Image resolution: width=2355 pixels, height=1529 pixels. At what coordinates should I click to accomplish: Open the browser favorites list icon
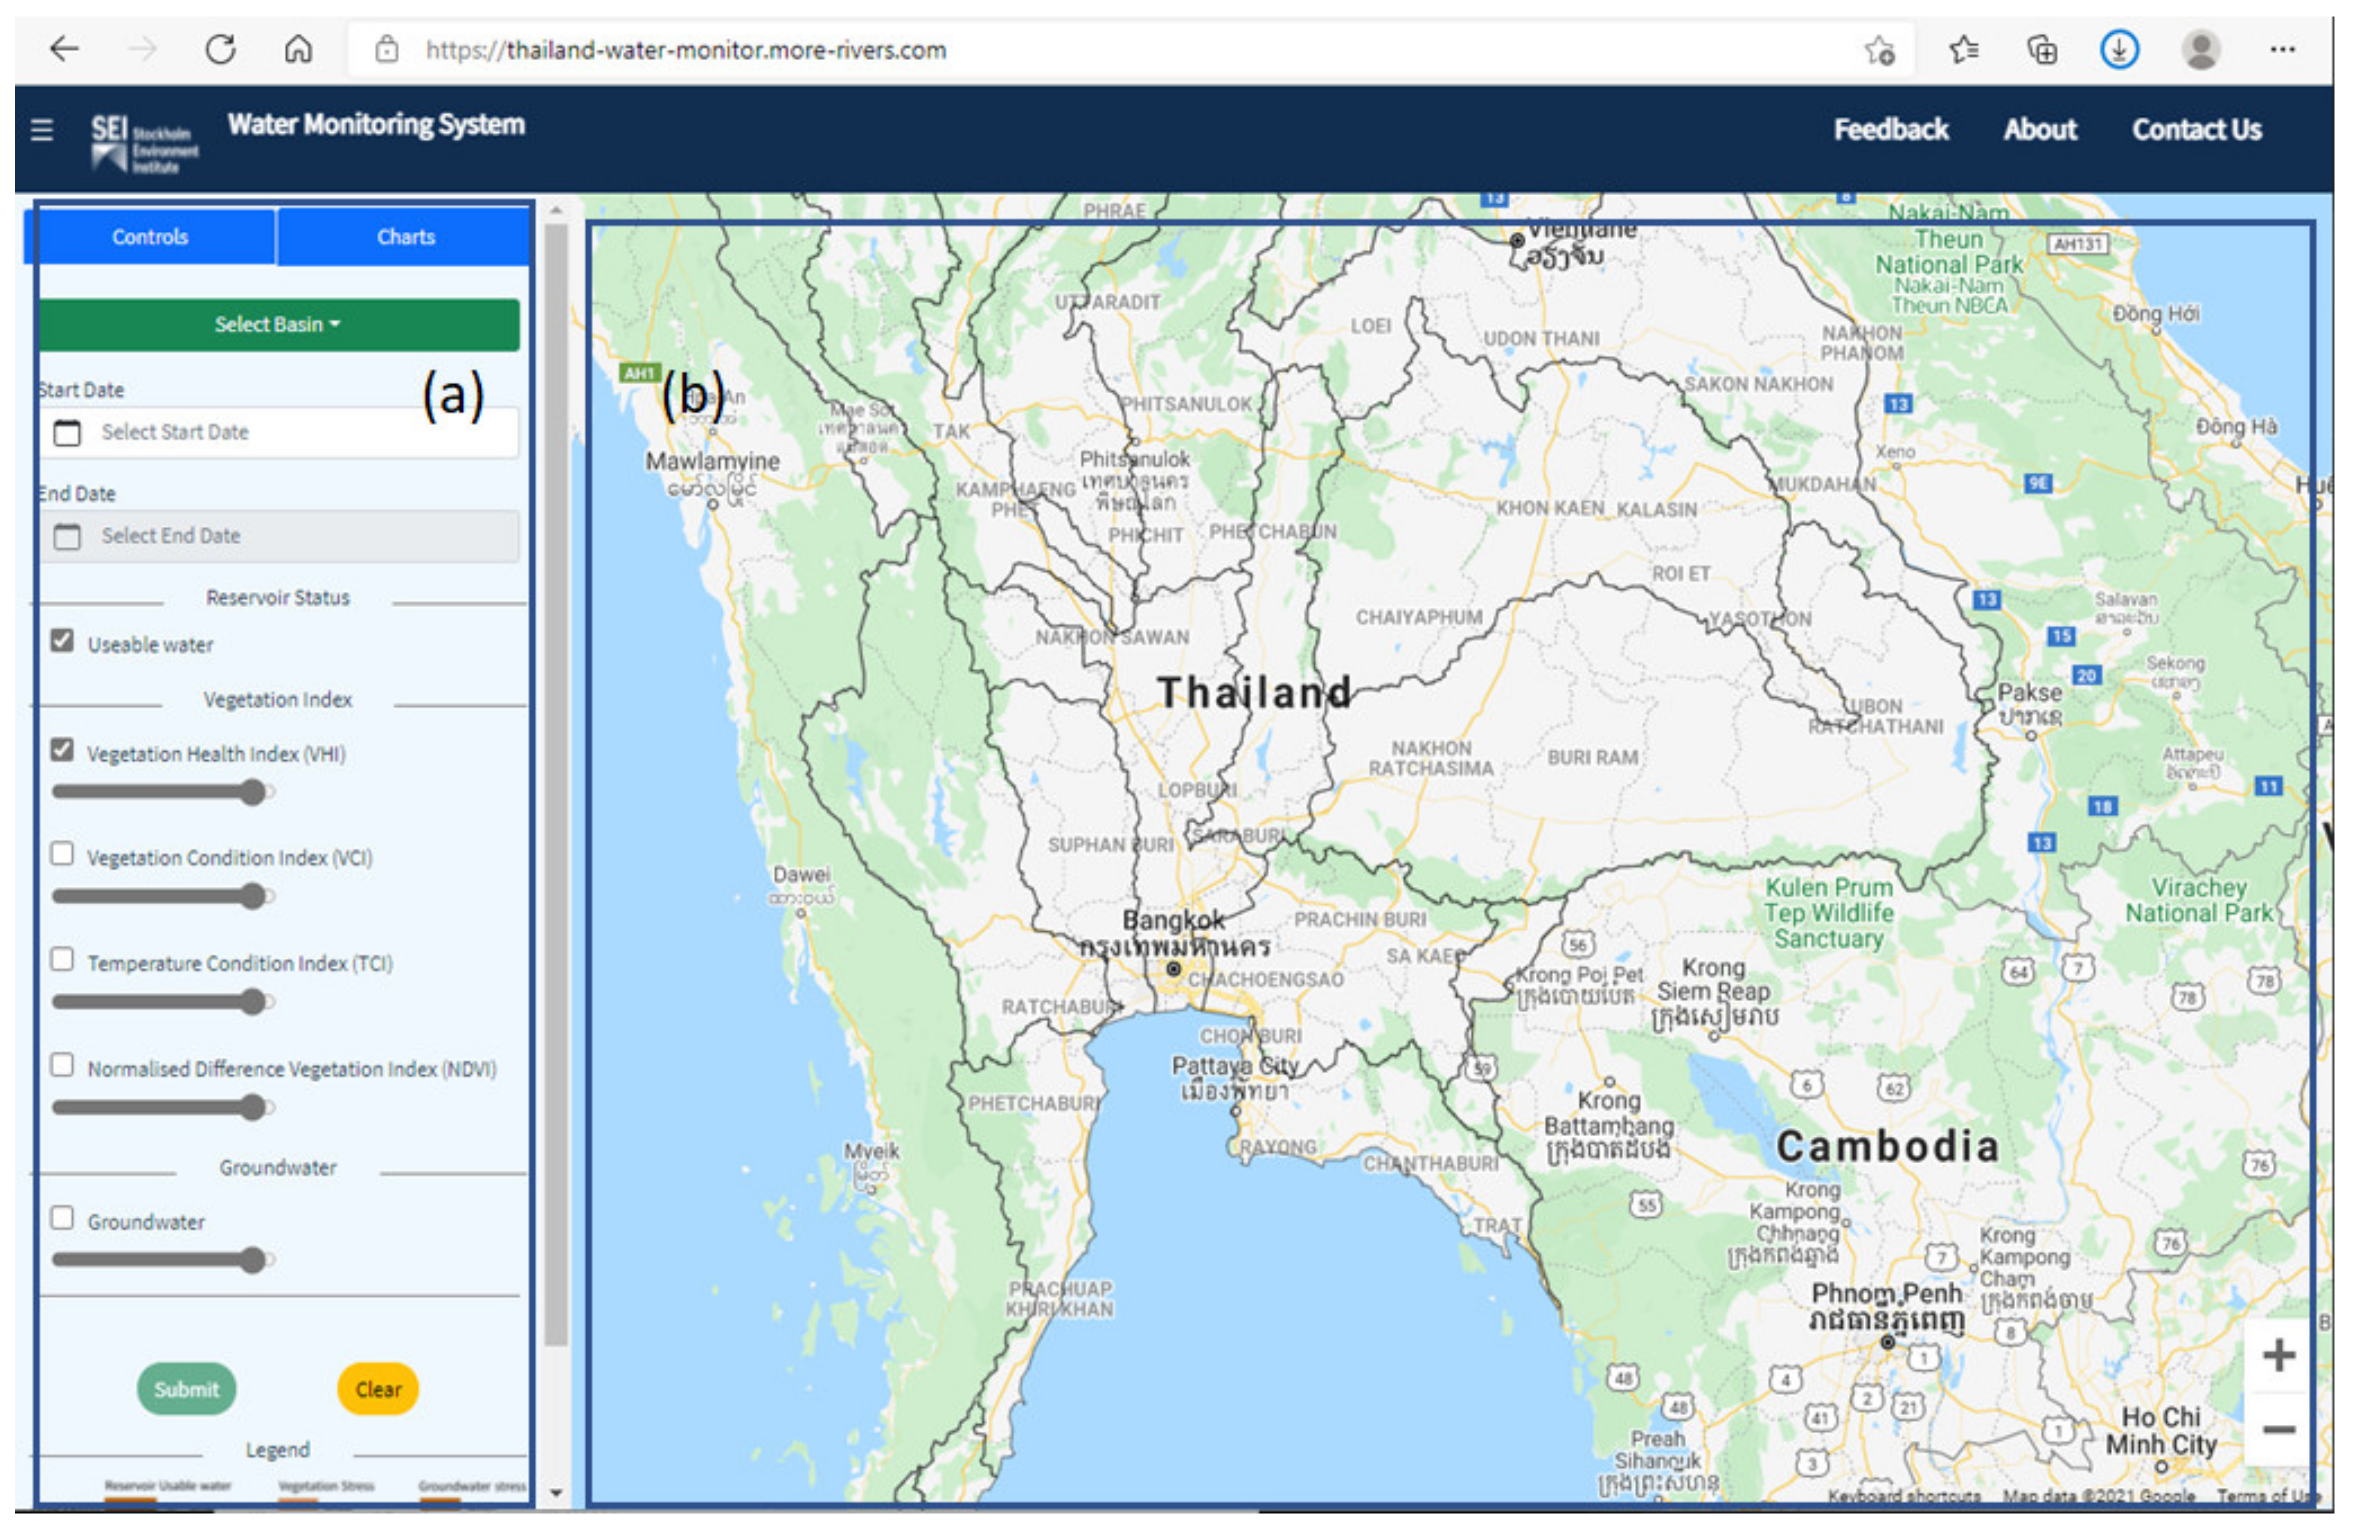1963,49
